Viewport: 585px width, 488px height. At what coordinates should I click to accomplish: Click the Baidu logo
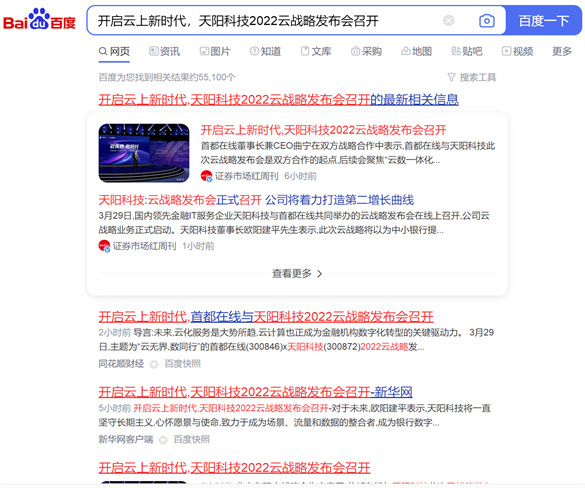(39, 19)
